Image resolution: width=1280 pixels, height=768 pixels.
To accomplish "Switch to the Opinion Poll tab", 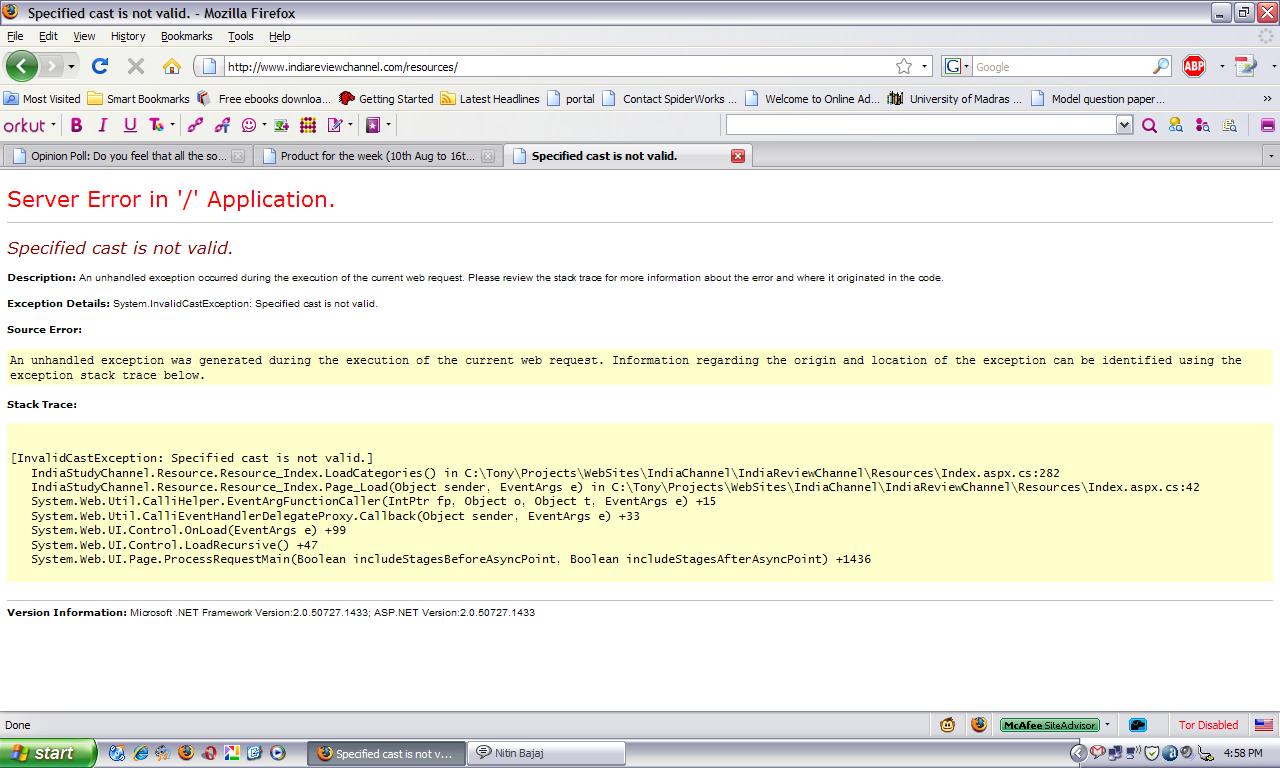I will (127, 156).
